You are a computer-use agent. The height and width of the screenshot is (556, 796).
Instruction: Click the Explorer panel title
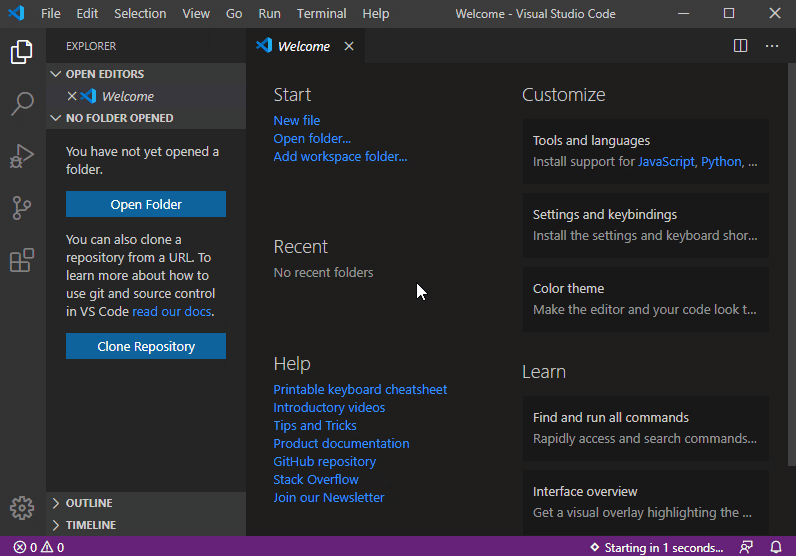click(91, 46)
